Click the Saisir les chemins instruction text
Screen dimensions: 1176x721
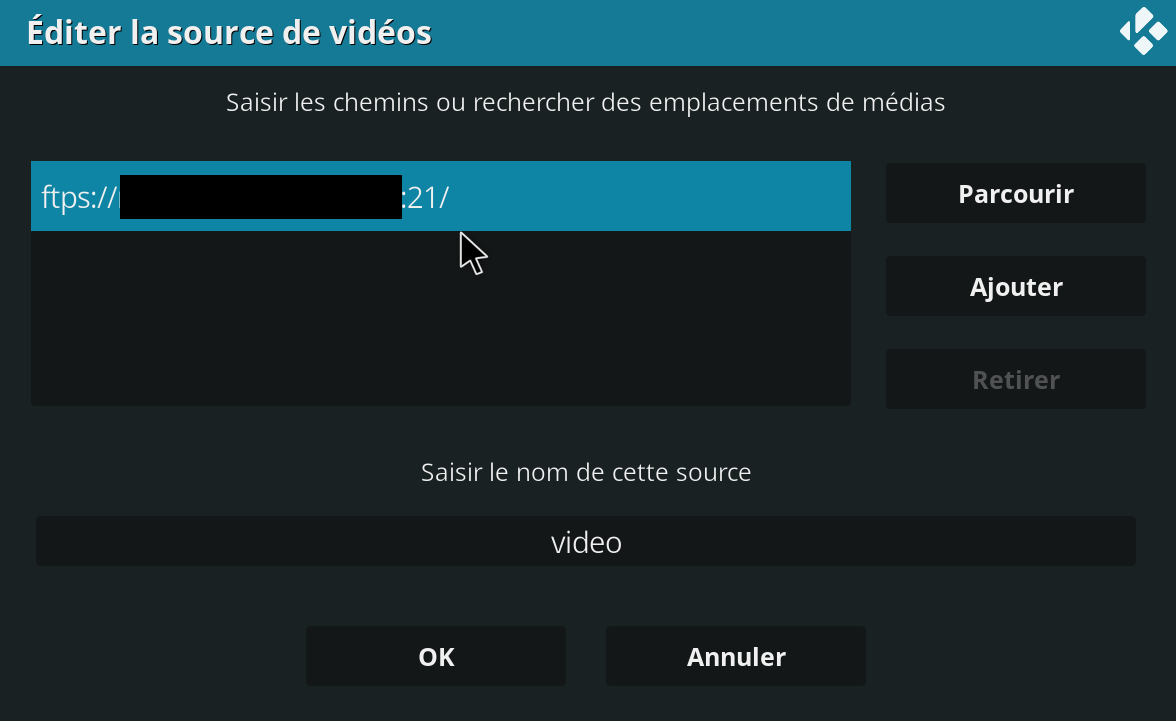pyautogui.click(x=585, y=102)
